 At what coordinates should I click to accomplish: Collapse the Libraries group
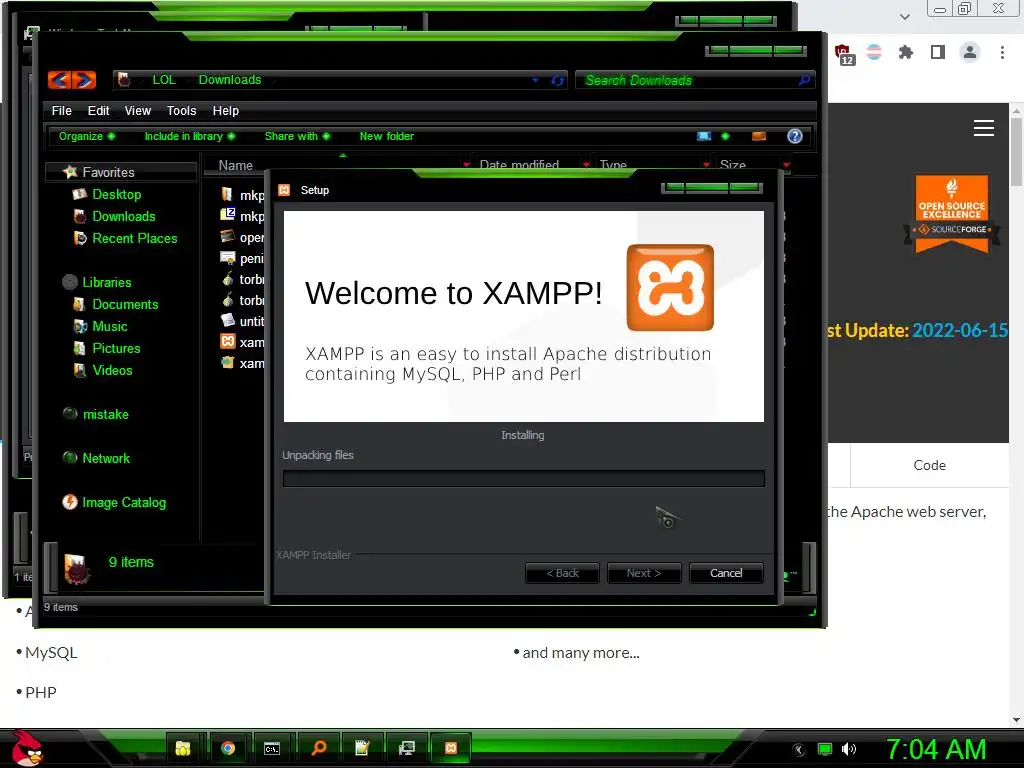pos(97,282)
